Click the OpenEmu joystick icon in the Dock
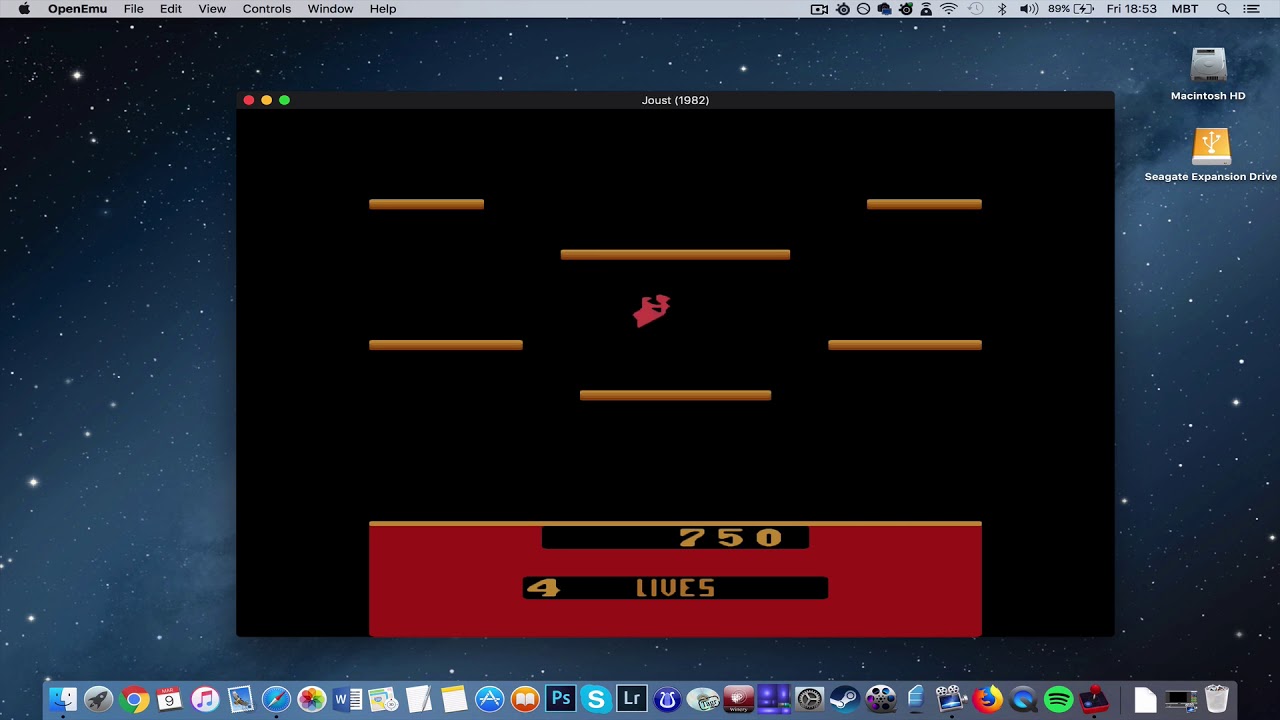Viewport: 1280px width, 720px height. click(x=1094, y=699)
